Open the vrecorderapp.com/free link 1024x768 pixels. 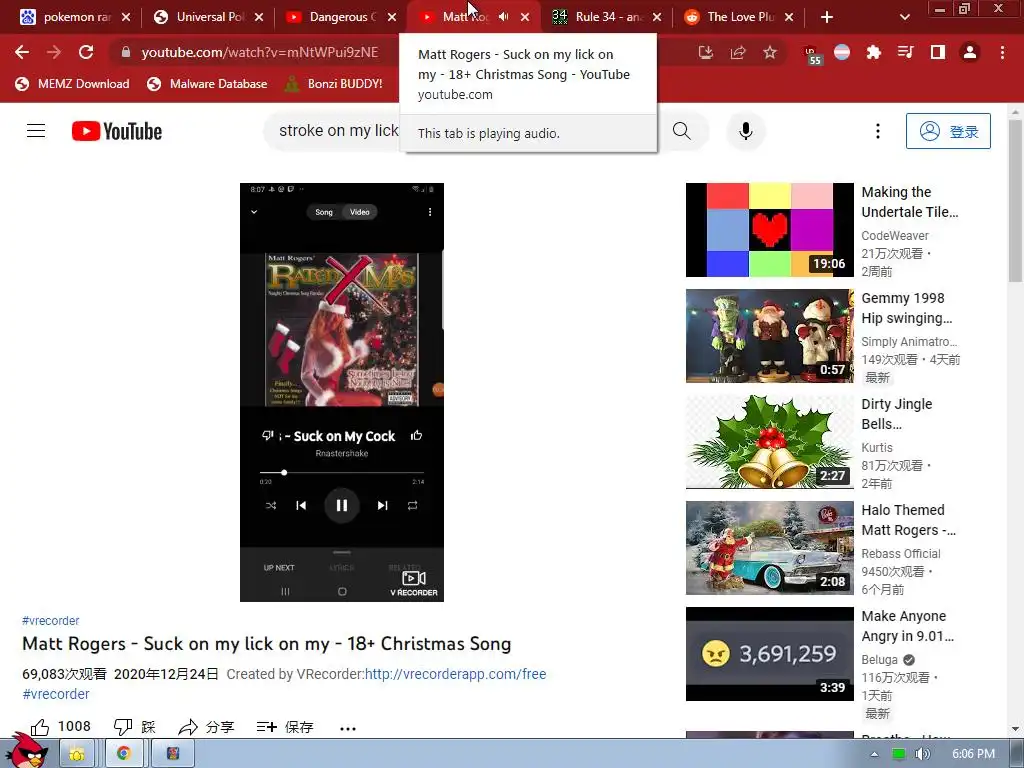[455, 674]
